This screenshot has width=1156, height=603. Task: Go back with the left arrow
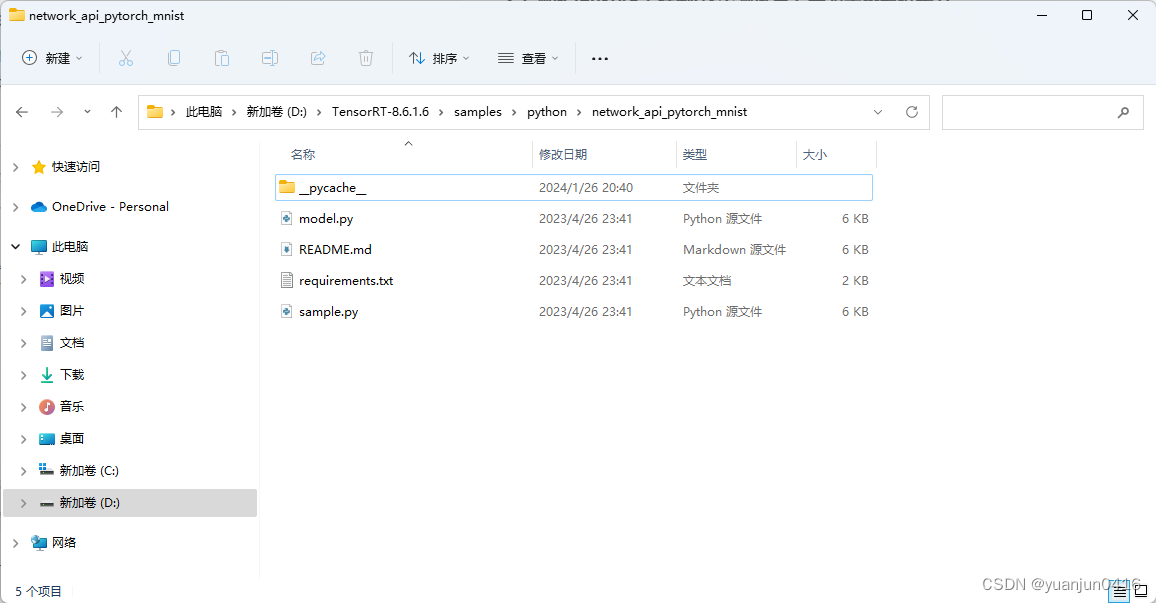click(22, 112)
